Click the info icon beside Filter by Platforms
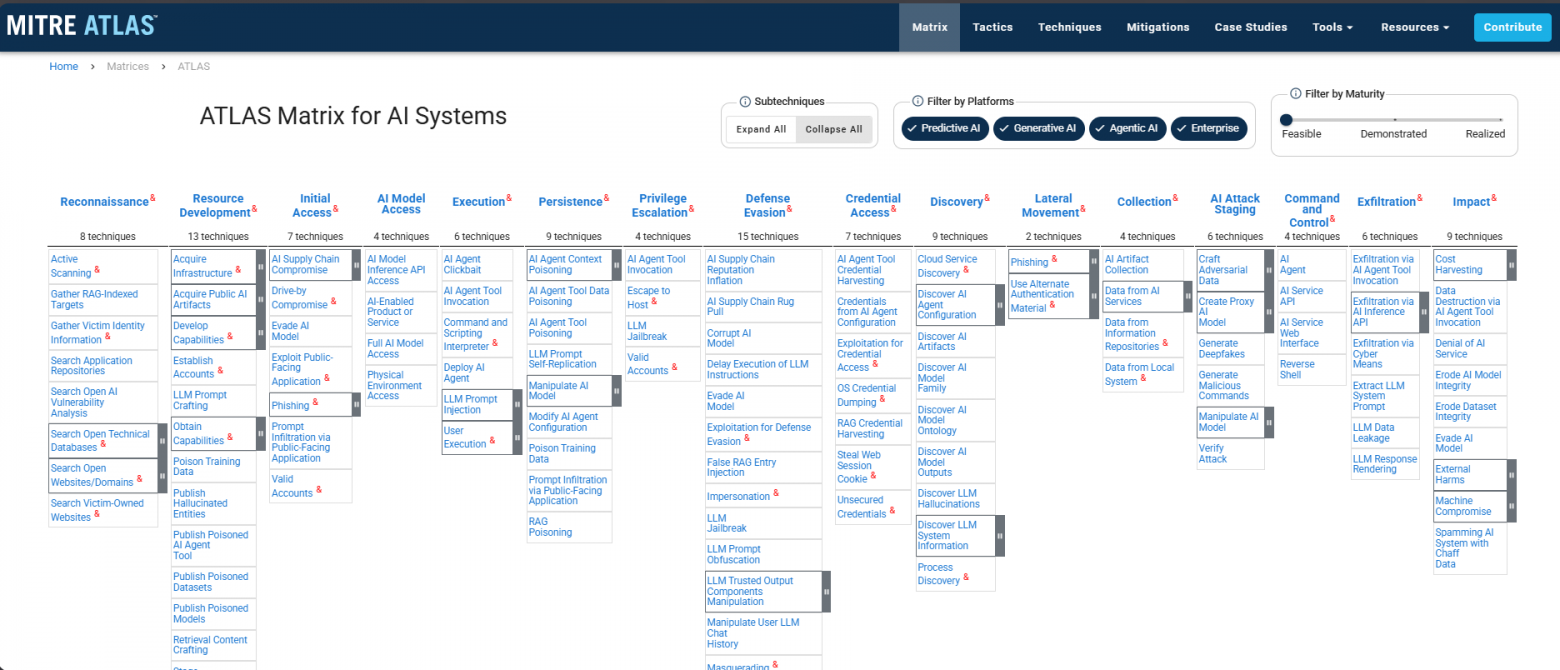Screen dimensions: 1560x670 tap(918, 101)
